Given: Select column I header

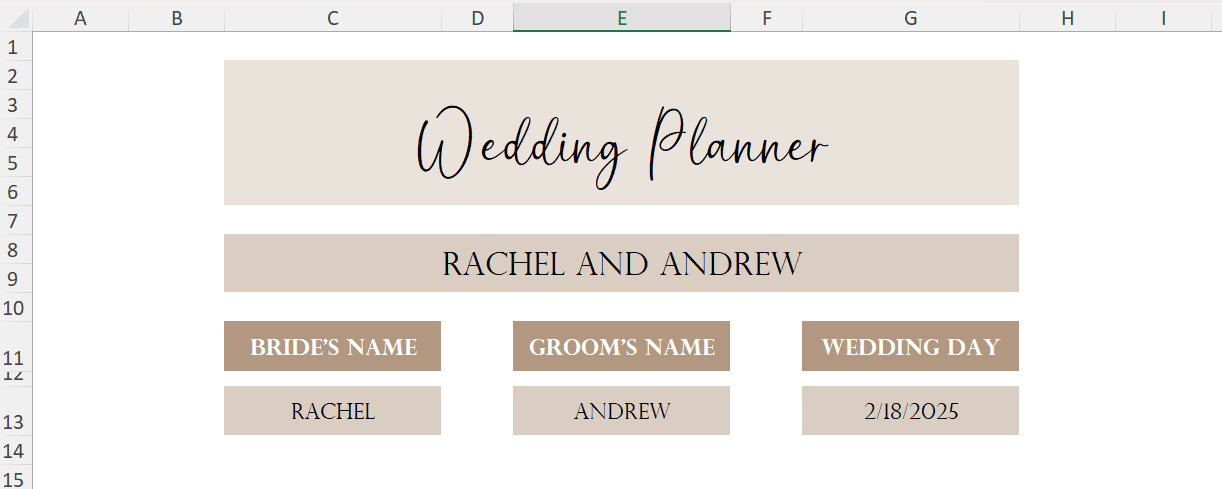Looking at the screenshot, I should tap(1163, 18).
